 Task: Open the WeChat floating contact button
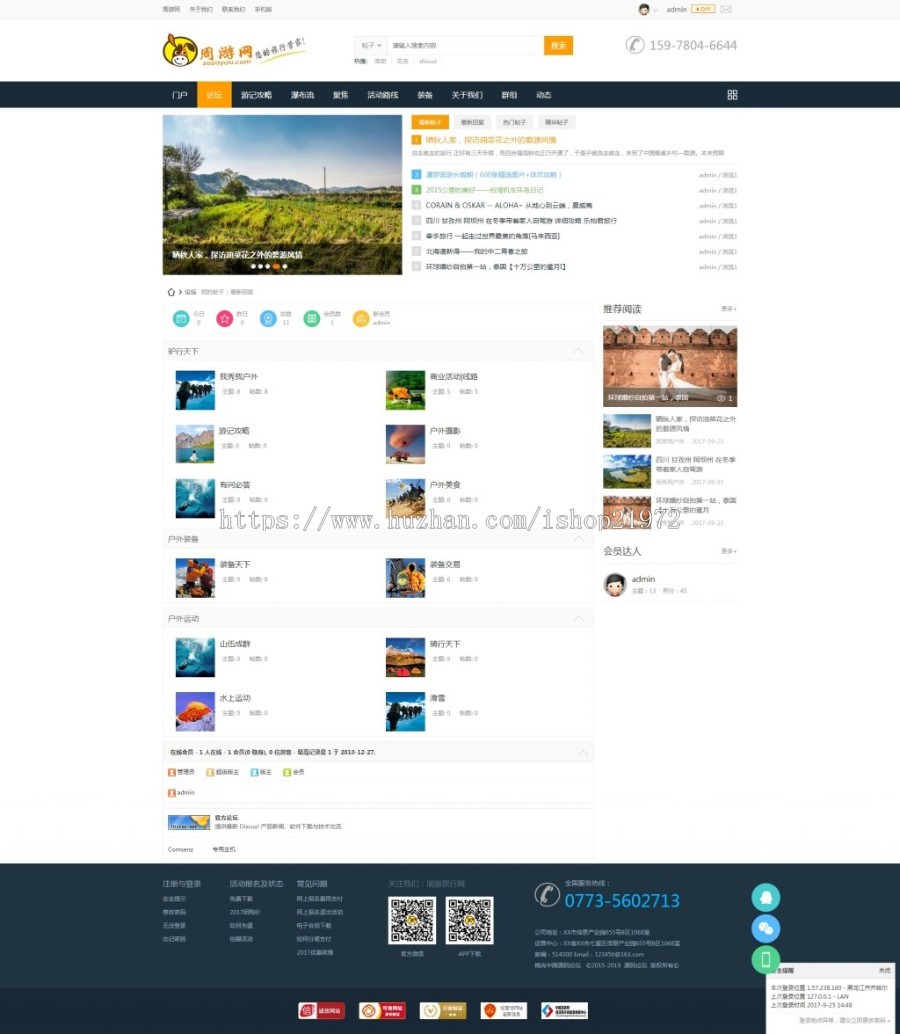click(765, 928)
